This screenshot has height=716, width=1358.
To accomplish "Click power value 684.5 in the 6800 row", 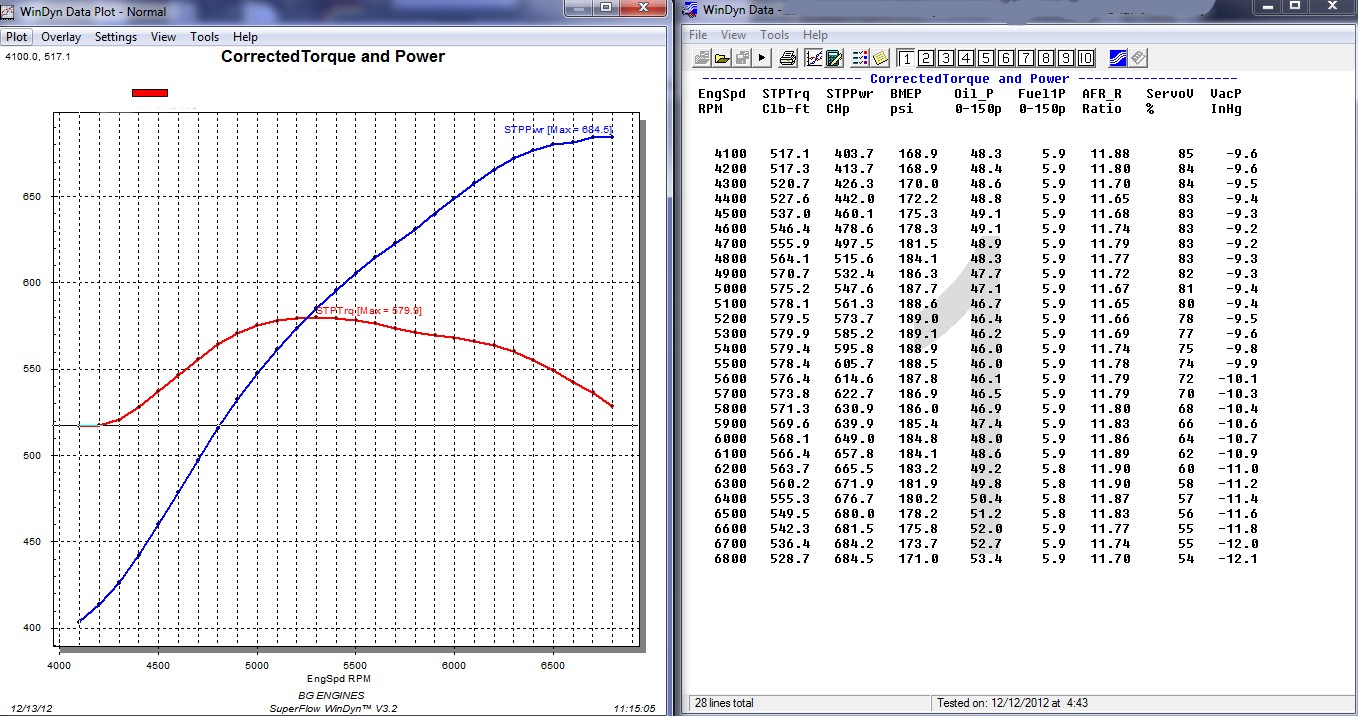I will [855, 559].
